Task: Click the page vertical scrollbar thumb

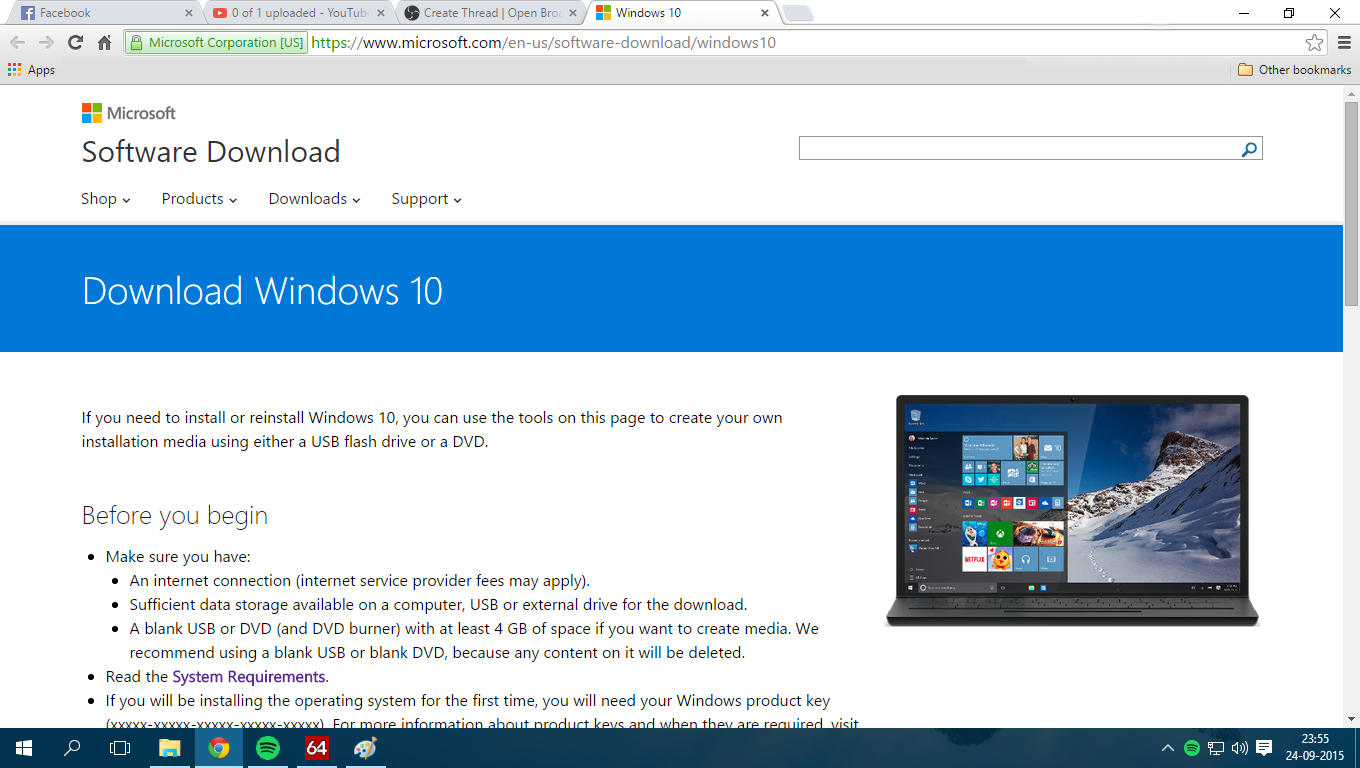Action: [x=1351, y=203]
